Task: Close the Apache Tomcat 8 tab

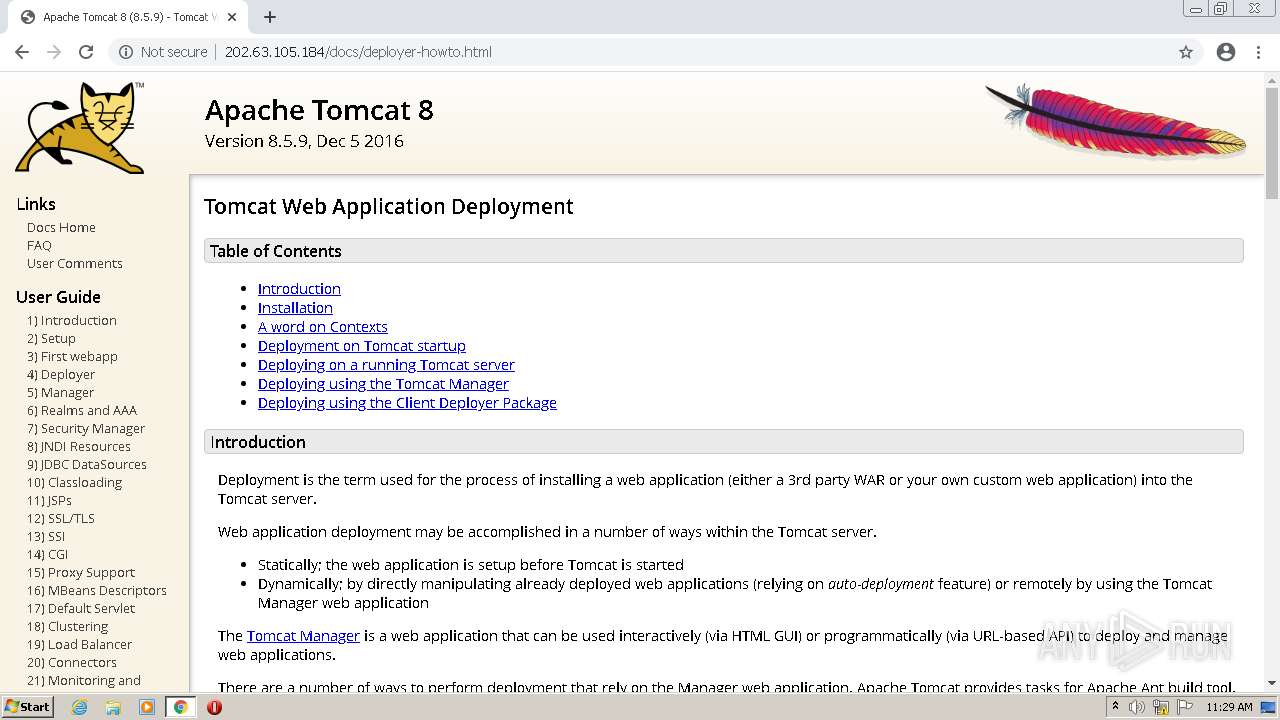Action: 232,17
